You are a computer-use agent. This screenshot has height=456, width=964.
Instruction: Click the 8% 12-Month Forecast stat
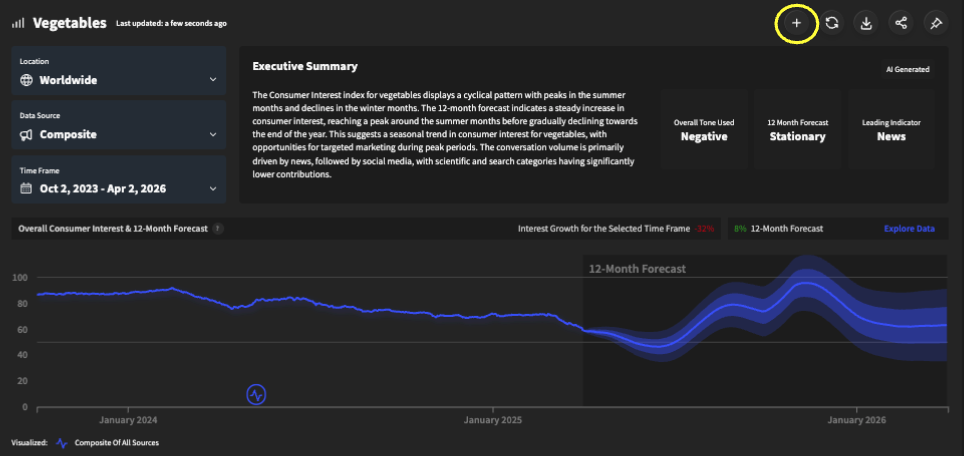click(x=778, y=229)
